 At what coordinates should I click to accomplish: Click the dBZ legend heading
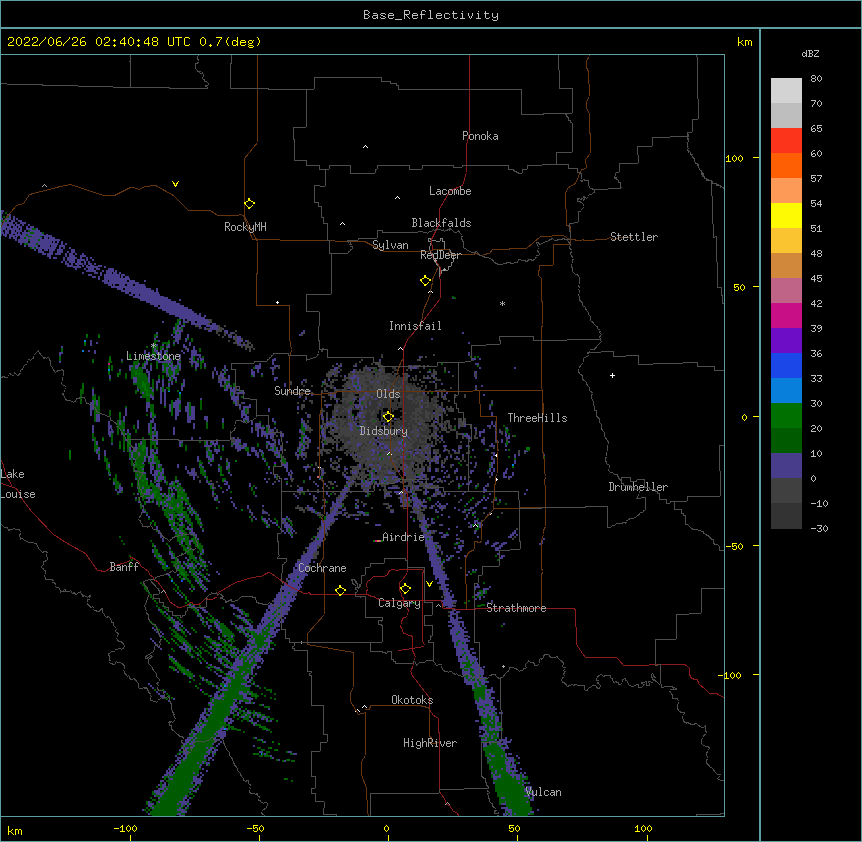(810, 53)
